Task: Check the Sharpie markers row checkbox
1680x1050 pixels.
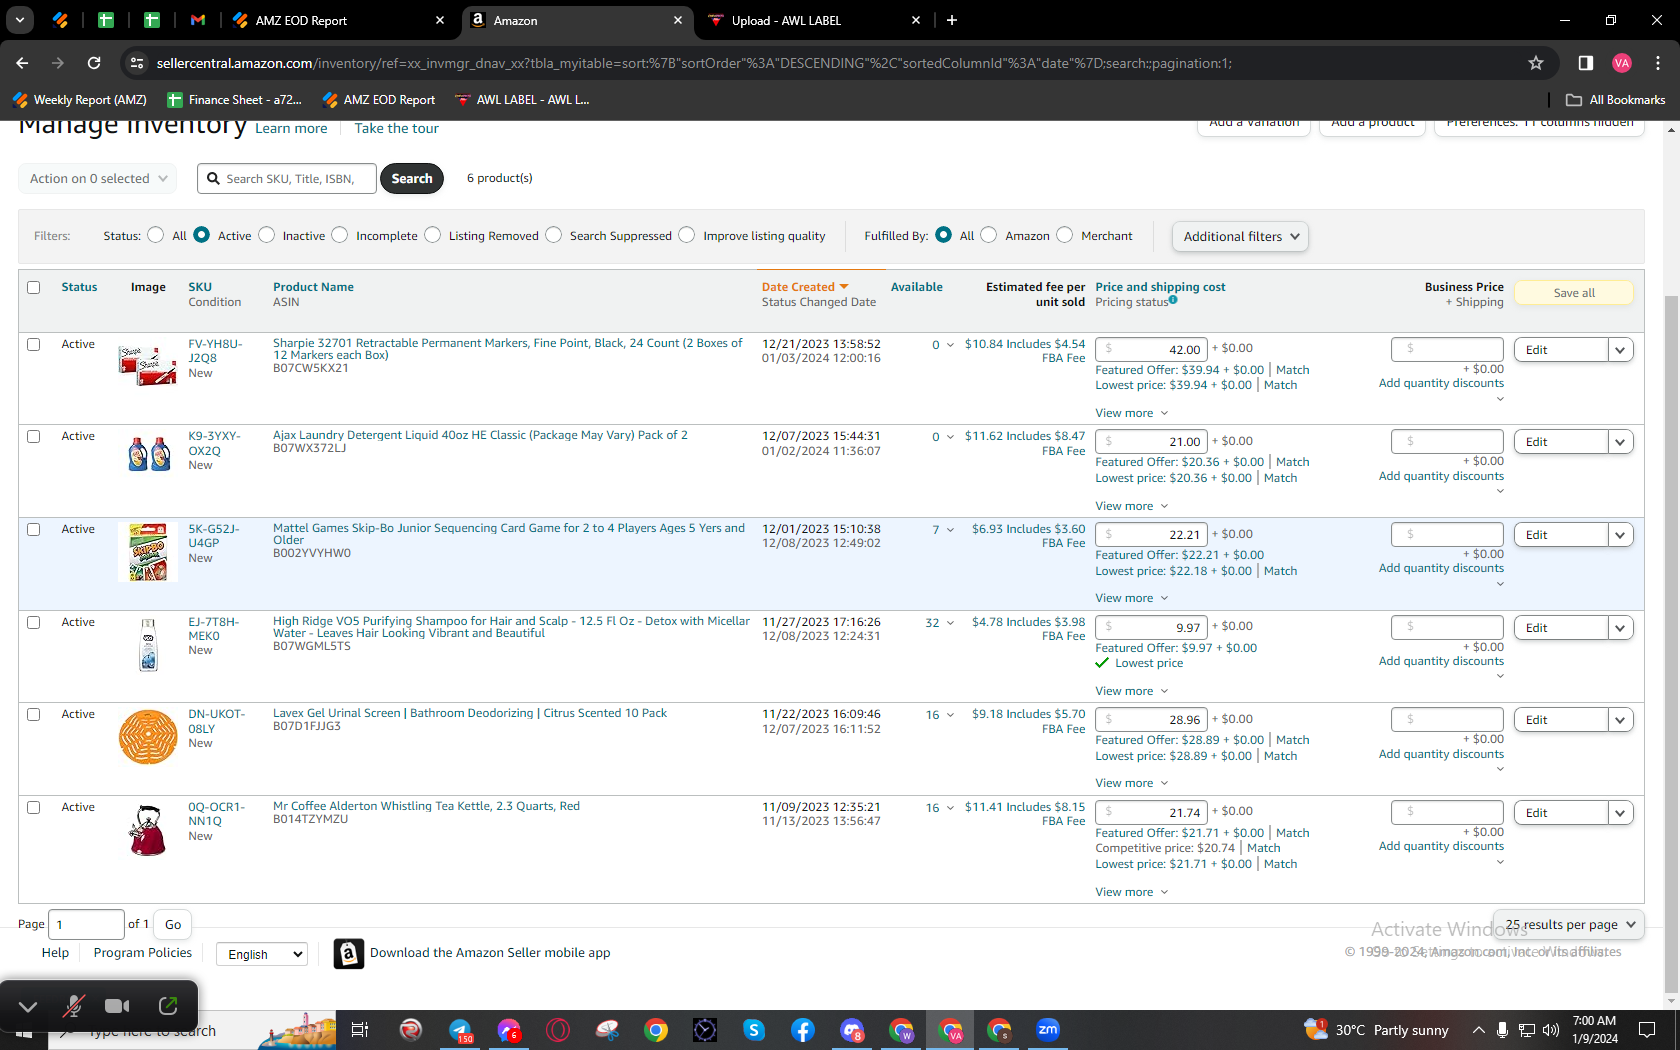Action: pos(33,345)
